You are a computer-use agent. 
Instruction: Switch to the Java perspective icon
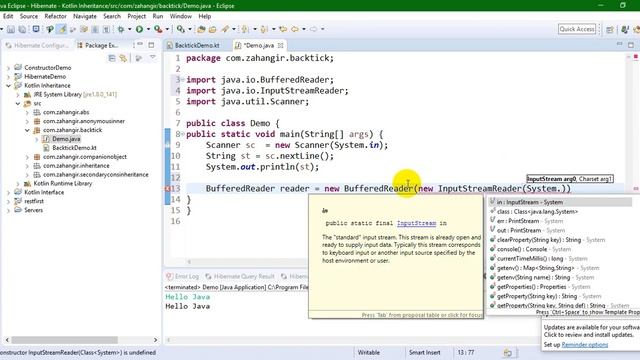click(625, 29)
